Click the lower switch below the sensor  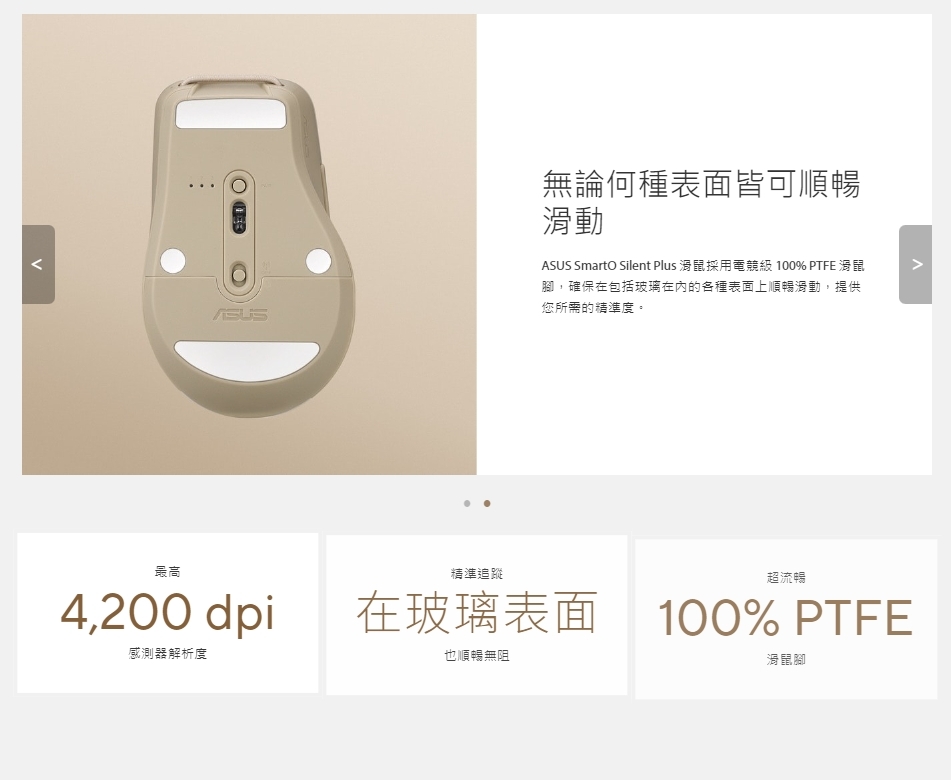tap(239, 274)
